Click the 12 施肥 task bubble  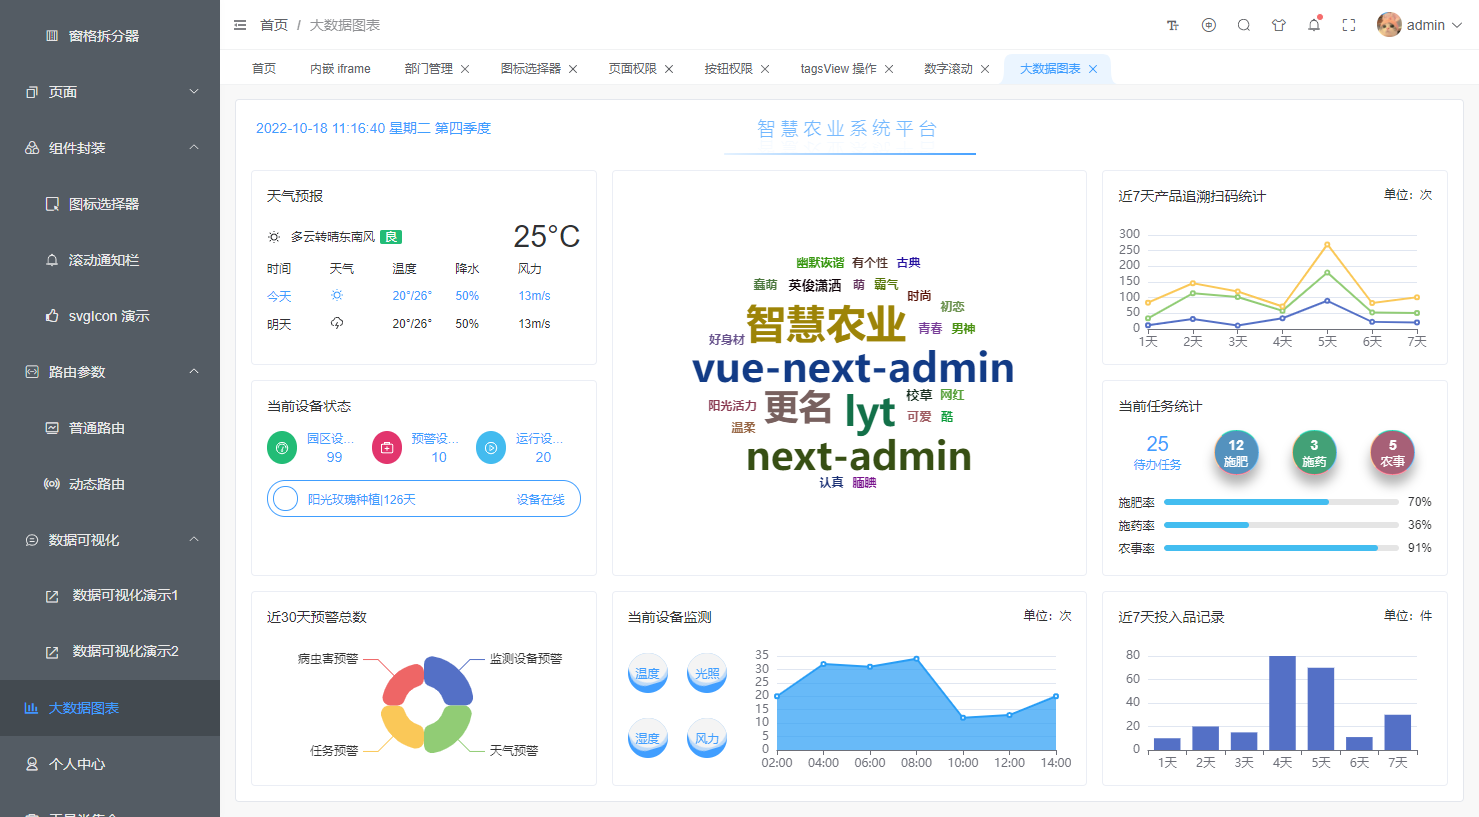click(1236, 453)
